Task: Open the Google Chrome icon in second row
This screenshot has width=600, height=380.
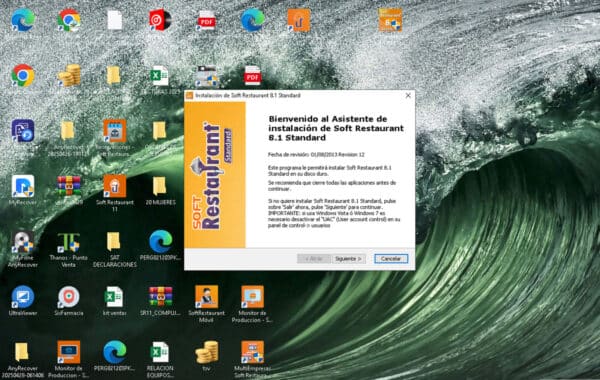Action: click(x=23, y=75)
